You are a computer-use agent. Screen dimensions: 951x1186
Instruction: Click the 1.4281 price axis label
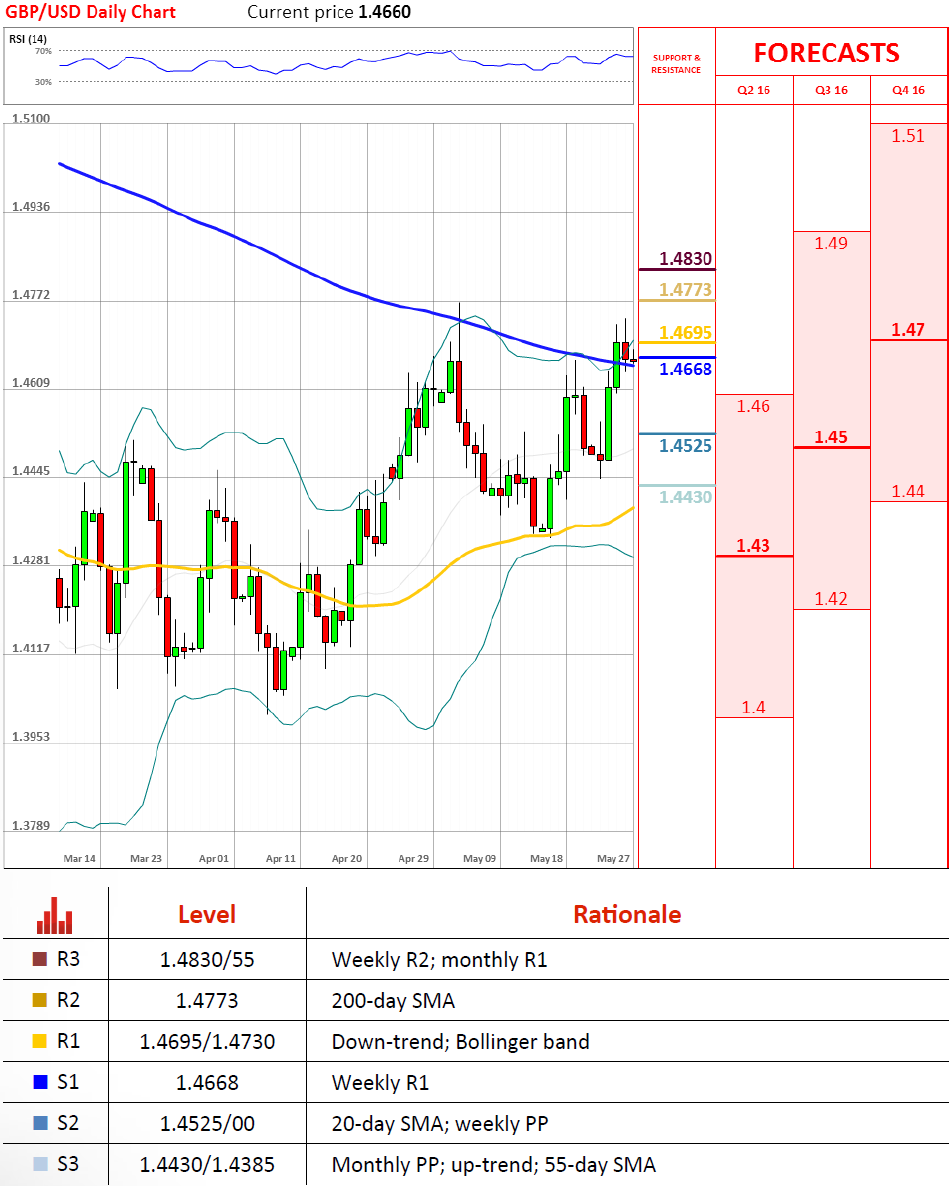point(31,560)
